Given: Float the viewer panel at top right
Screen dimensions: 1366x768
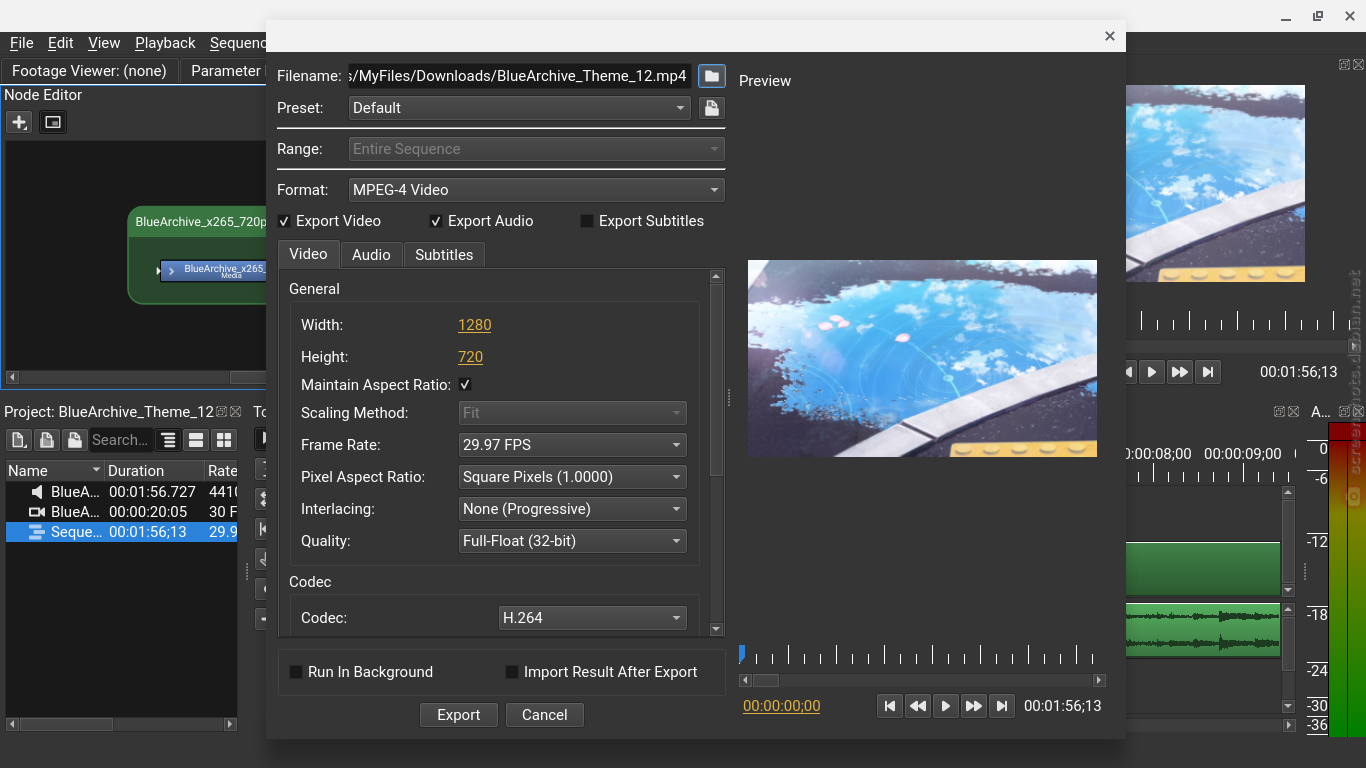Looking at the screenshot, I should click(1345, 64).
